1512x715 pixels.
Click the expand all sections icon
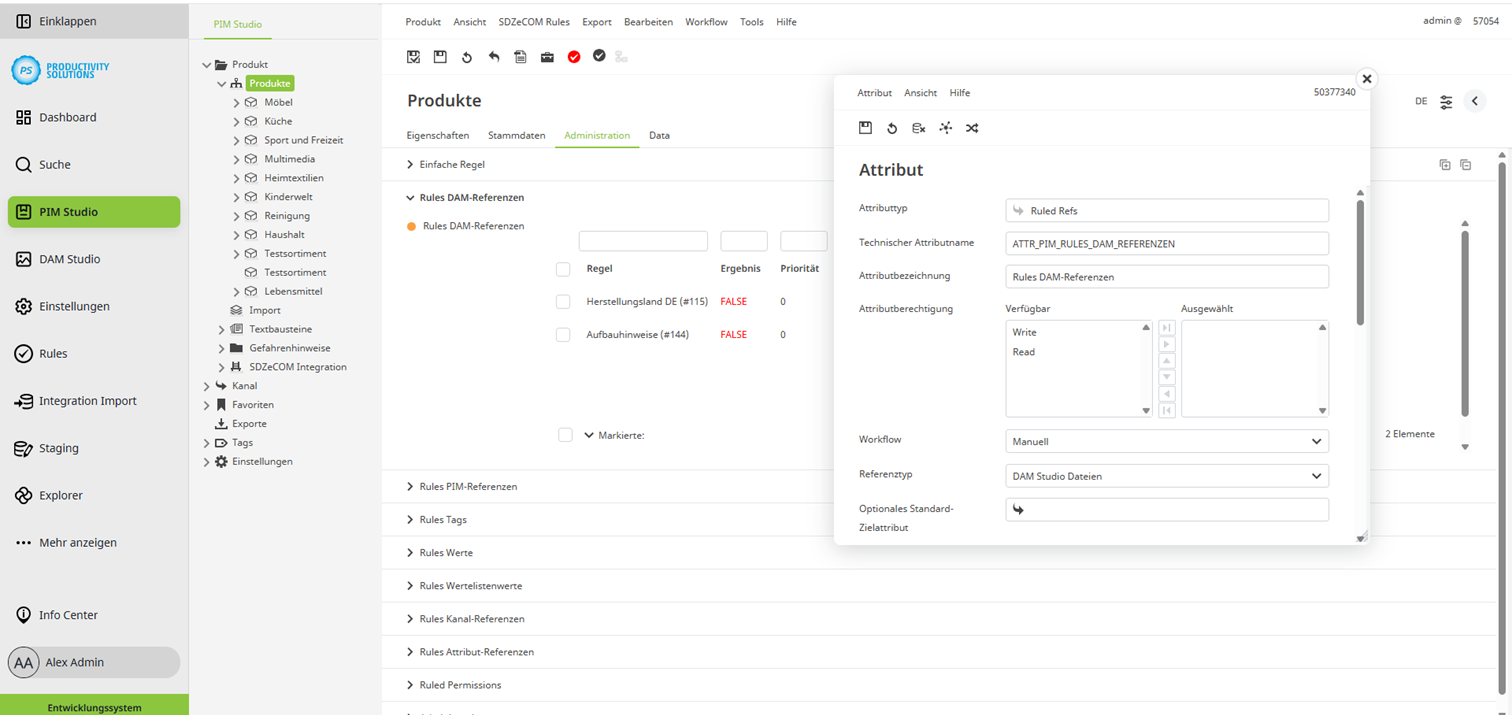click(x=1444, y=165)
